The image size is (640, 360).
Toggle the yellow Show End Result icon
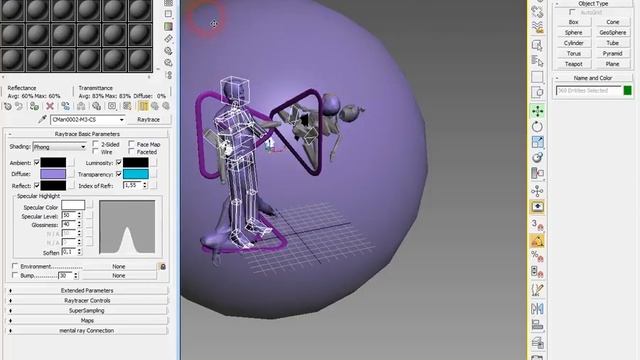(x=143, y=107)
